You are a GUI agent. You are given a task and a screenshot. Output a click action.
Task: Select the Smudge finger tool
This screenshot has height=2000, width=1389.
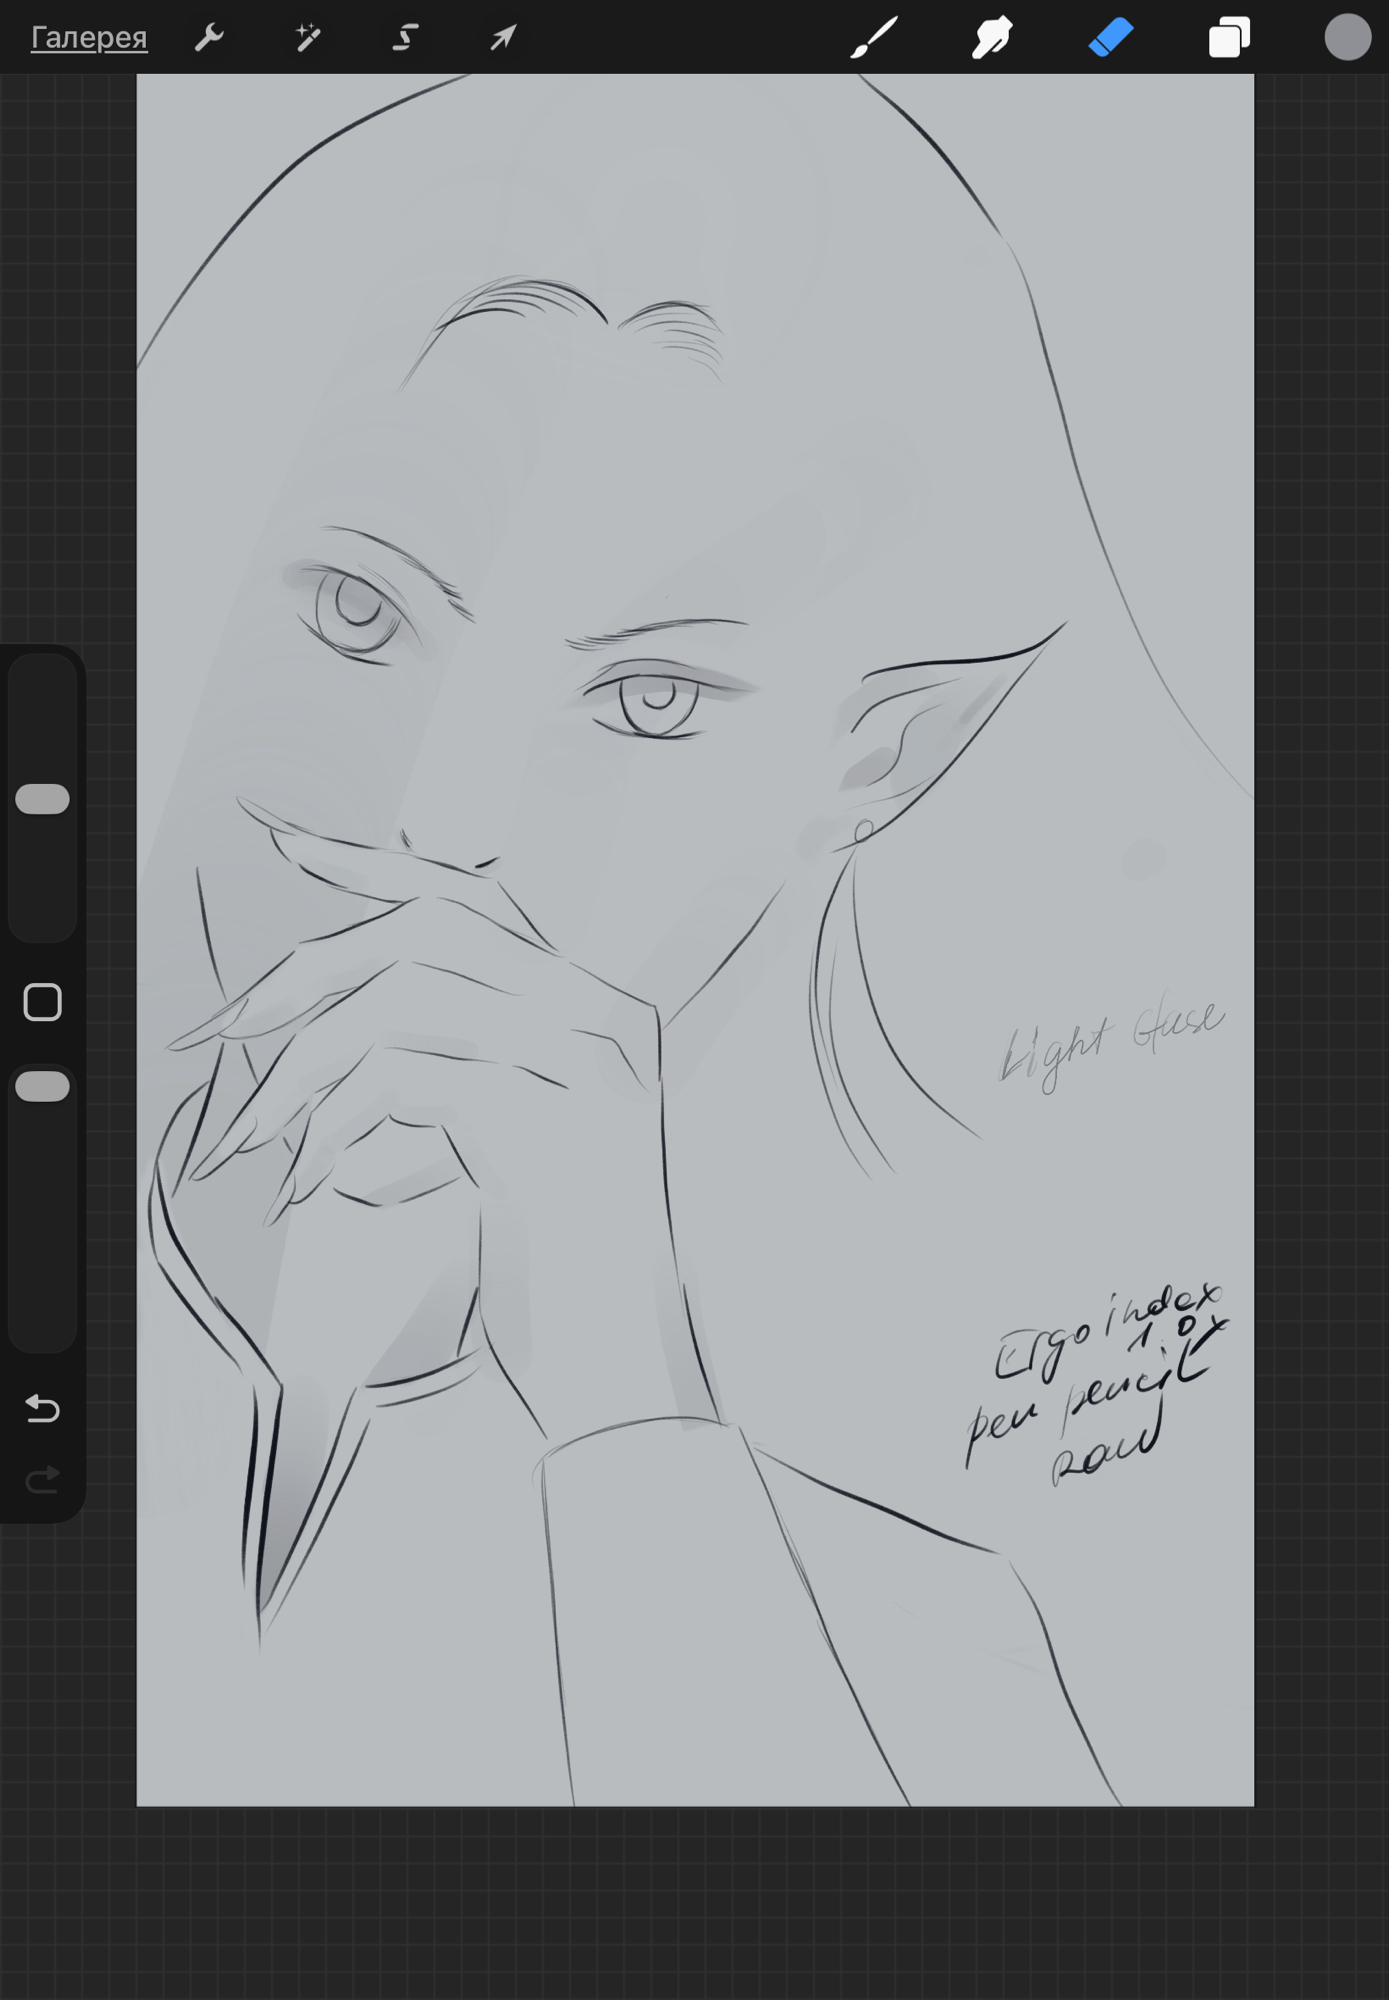click(x=992, y=38)
